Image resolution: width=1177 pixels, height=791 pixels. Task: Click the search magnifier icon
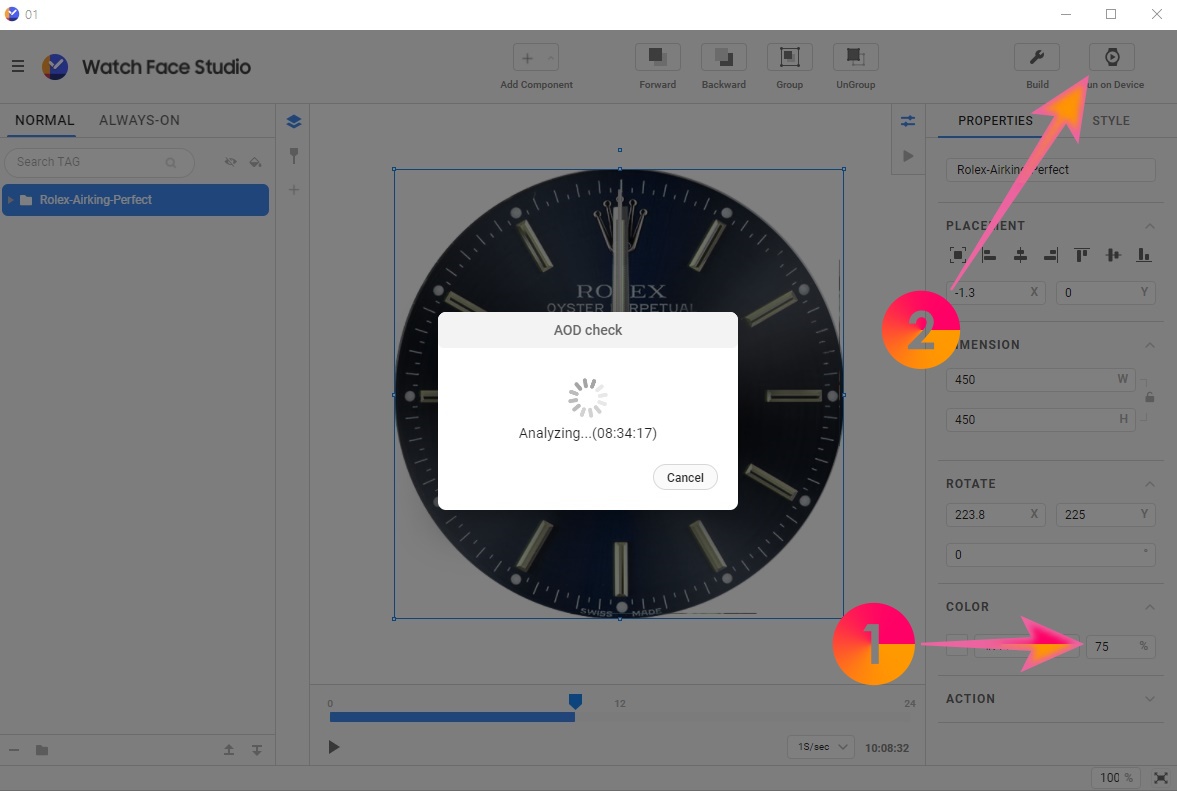click(x=171, y=162)
